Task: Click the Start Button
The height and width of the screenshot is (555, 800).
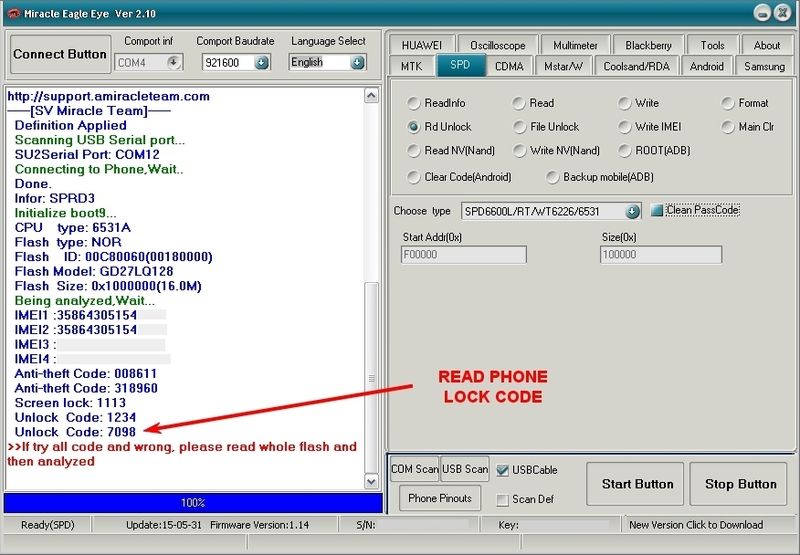Action: coord(637,484)
